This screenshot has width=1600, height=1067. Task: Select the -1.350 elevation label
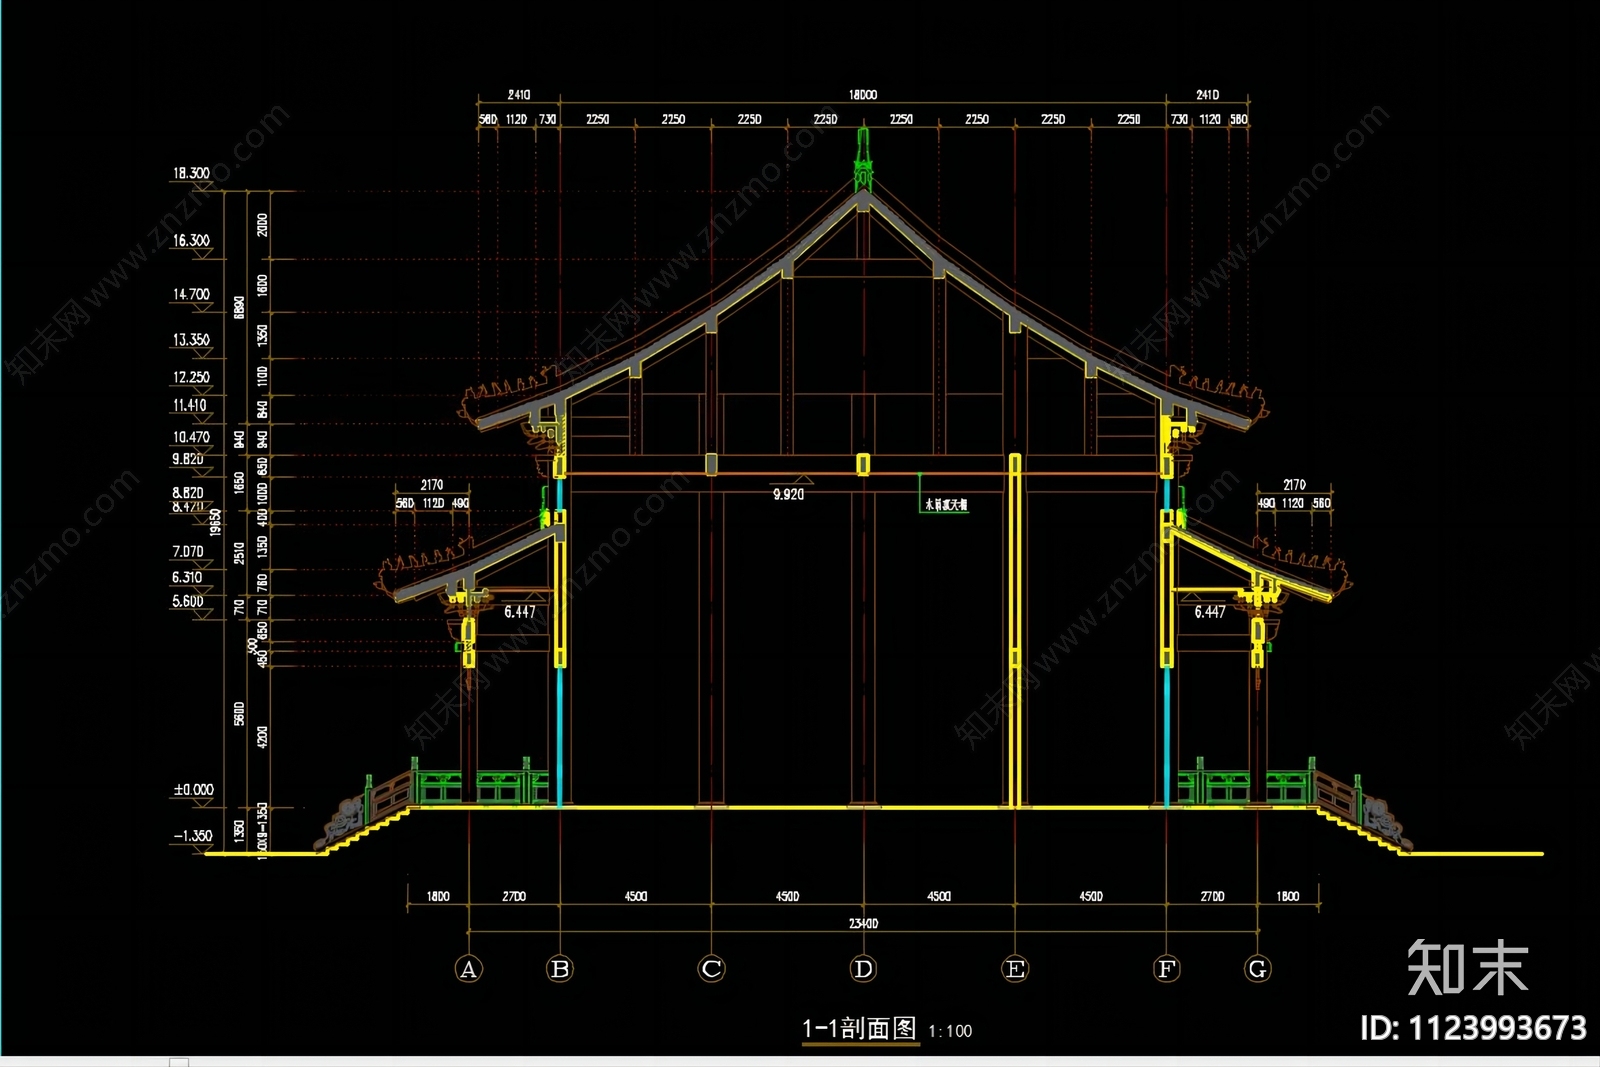pos(193,835)
